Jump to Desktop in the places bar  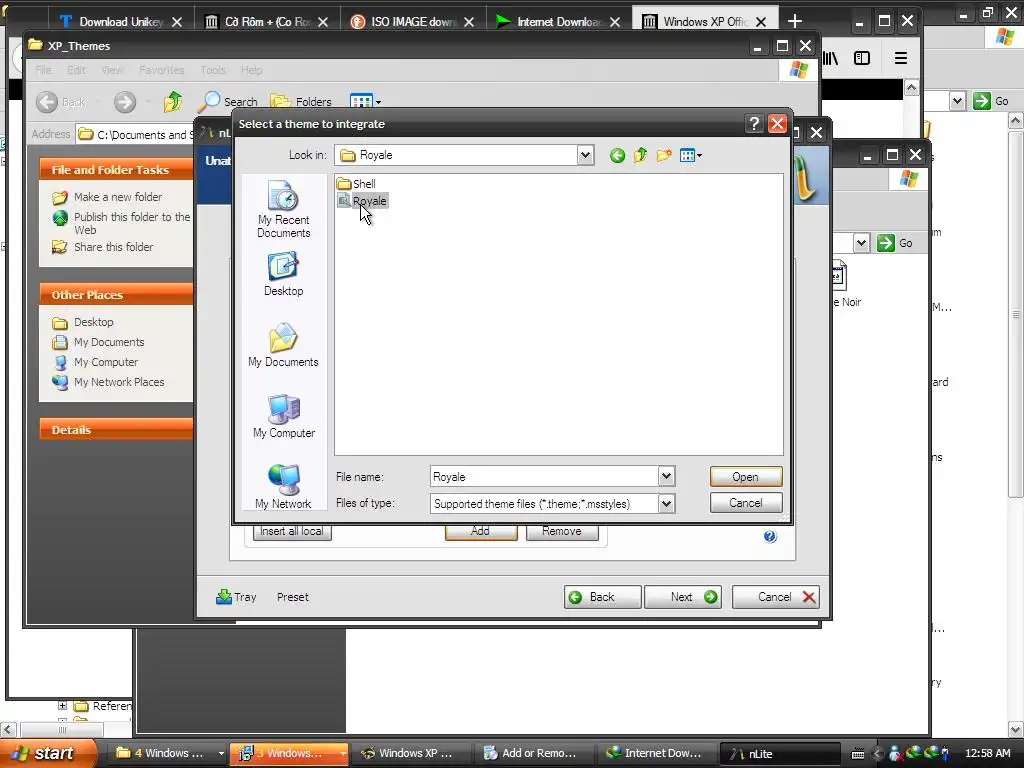[283, 274]
